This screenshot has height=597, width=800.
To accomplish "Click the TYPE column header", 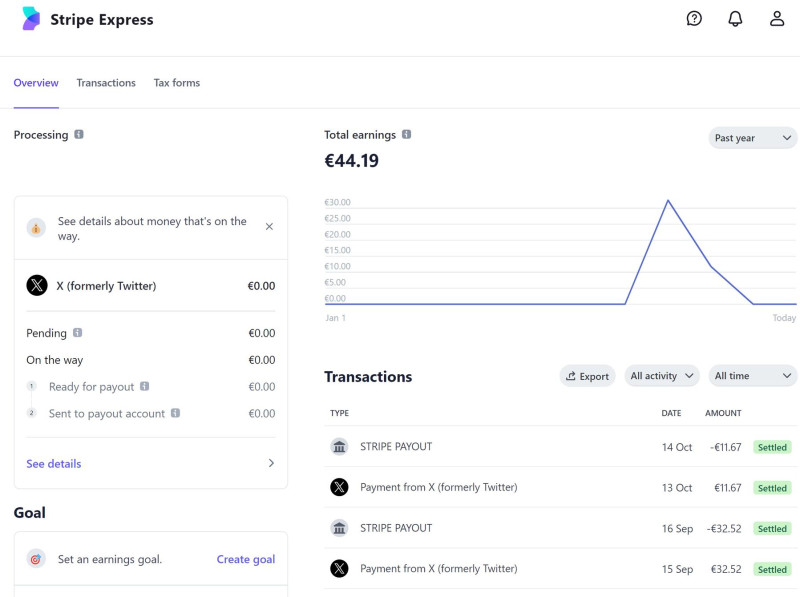I will click(x=339, y=413).
